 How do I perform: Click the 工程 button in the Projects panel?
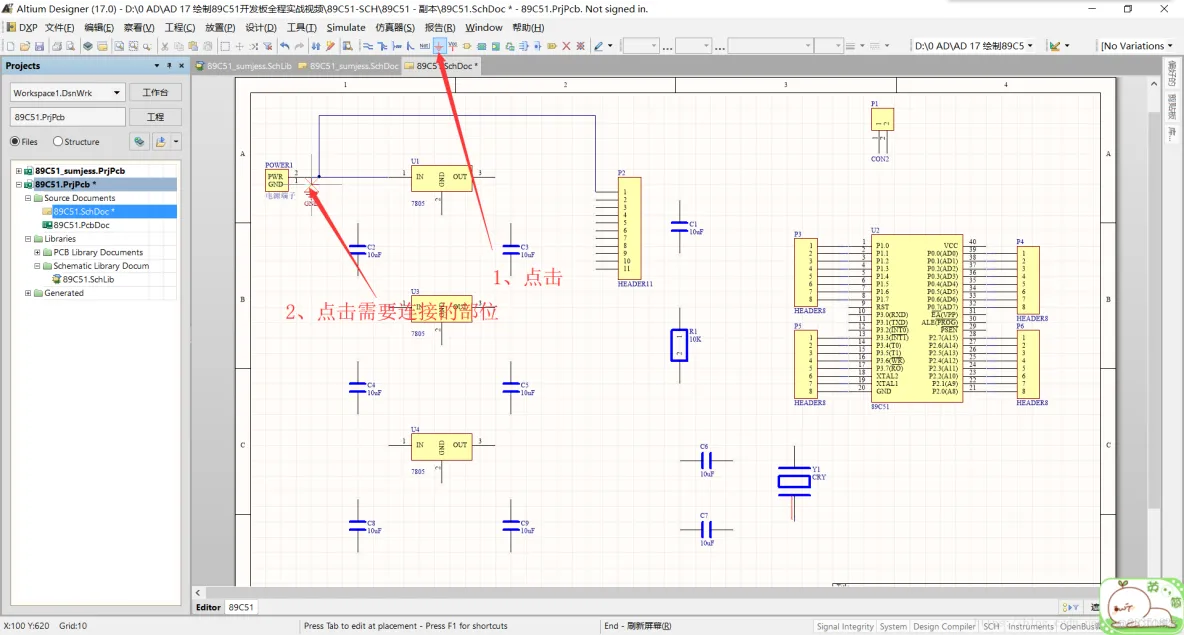155,117
